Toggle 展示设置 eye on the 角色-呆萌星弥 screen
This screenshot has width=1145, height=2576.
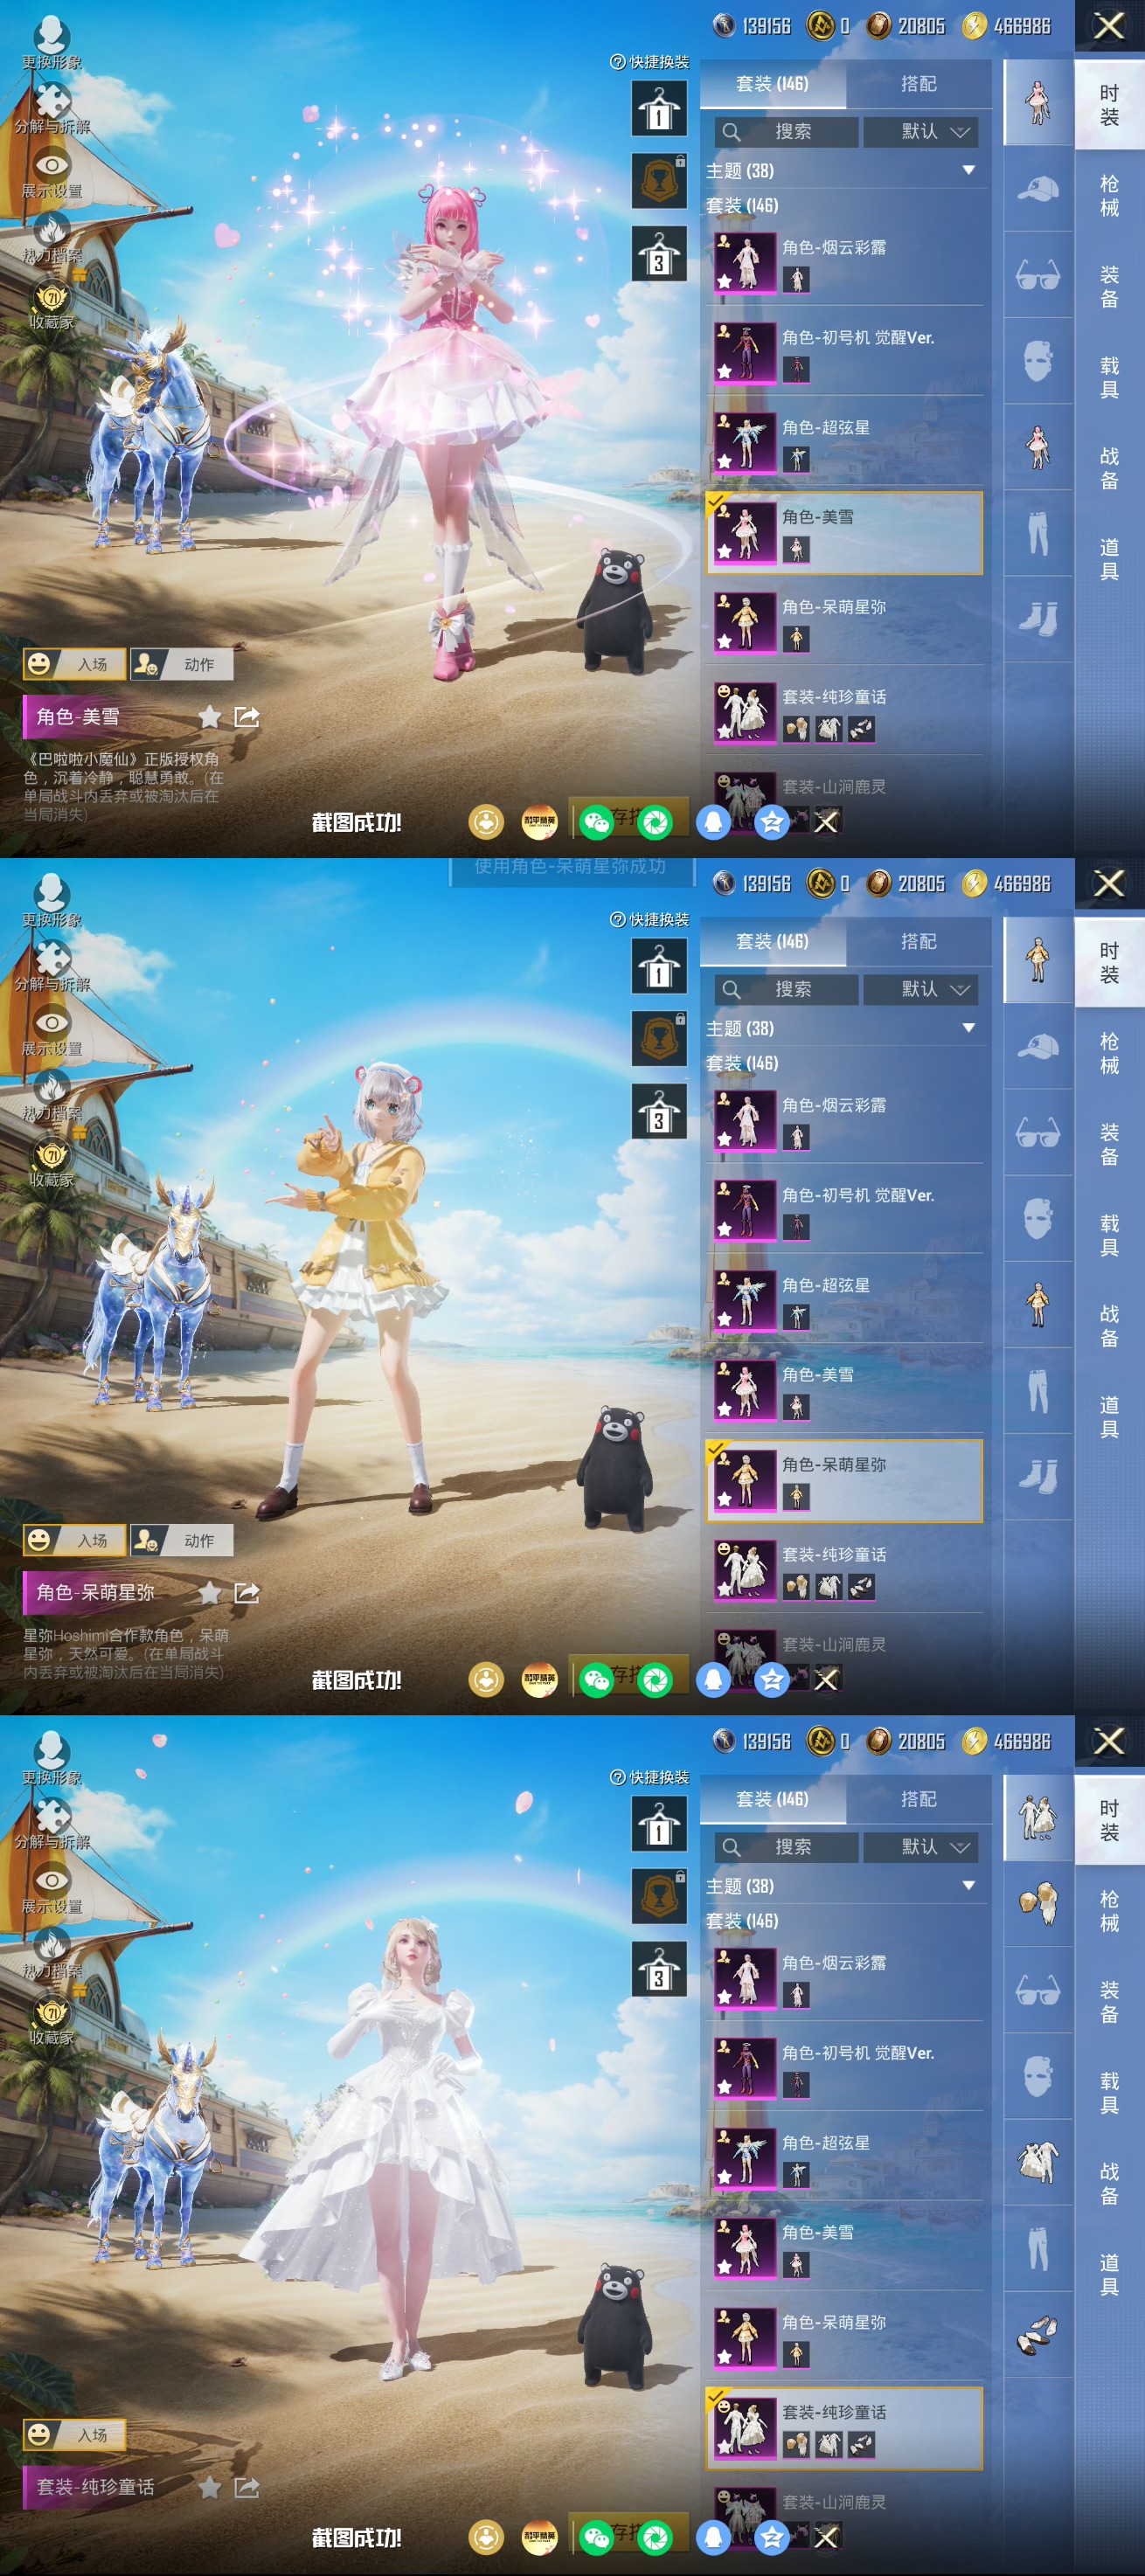pos(52,1030)
